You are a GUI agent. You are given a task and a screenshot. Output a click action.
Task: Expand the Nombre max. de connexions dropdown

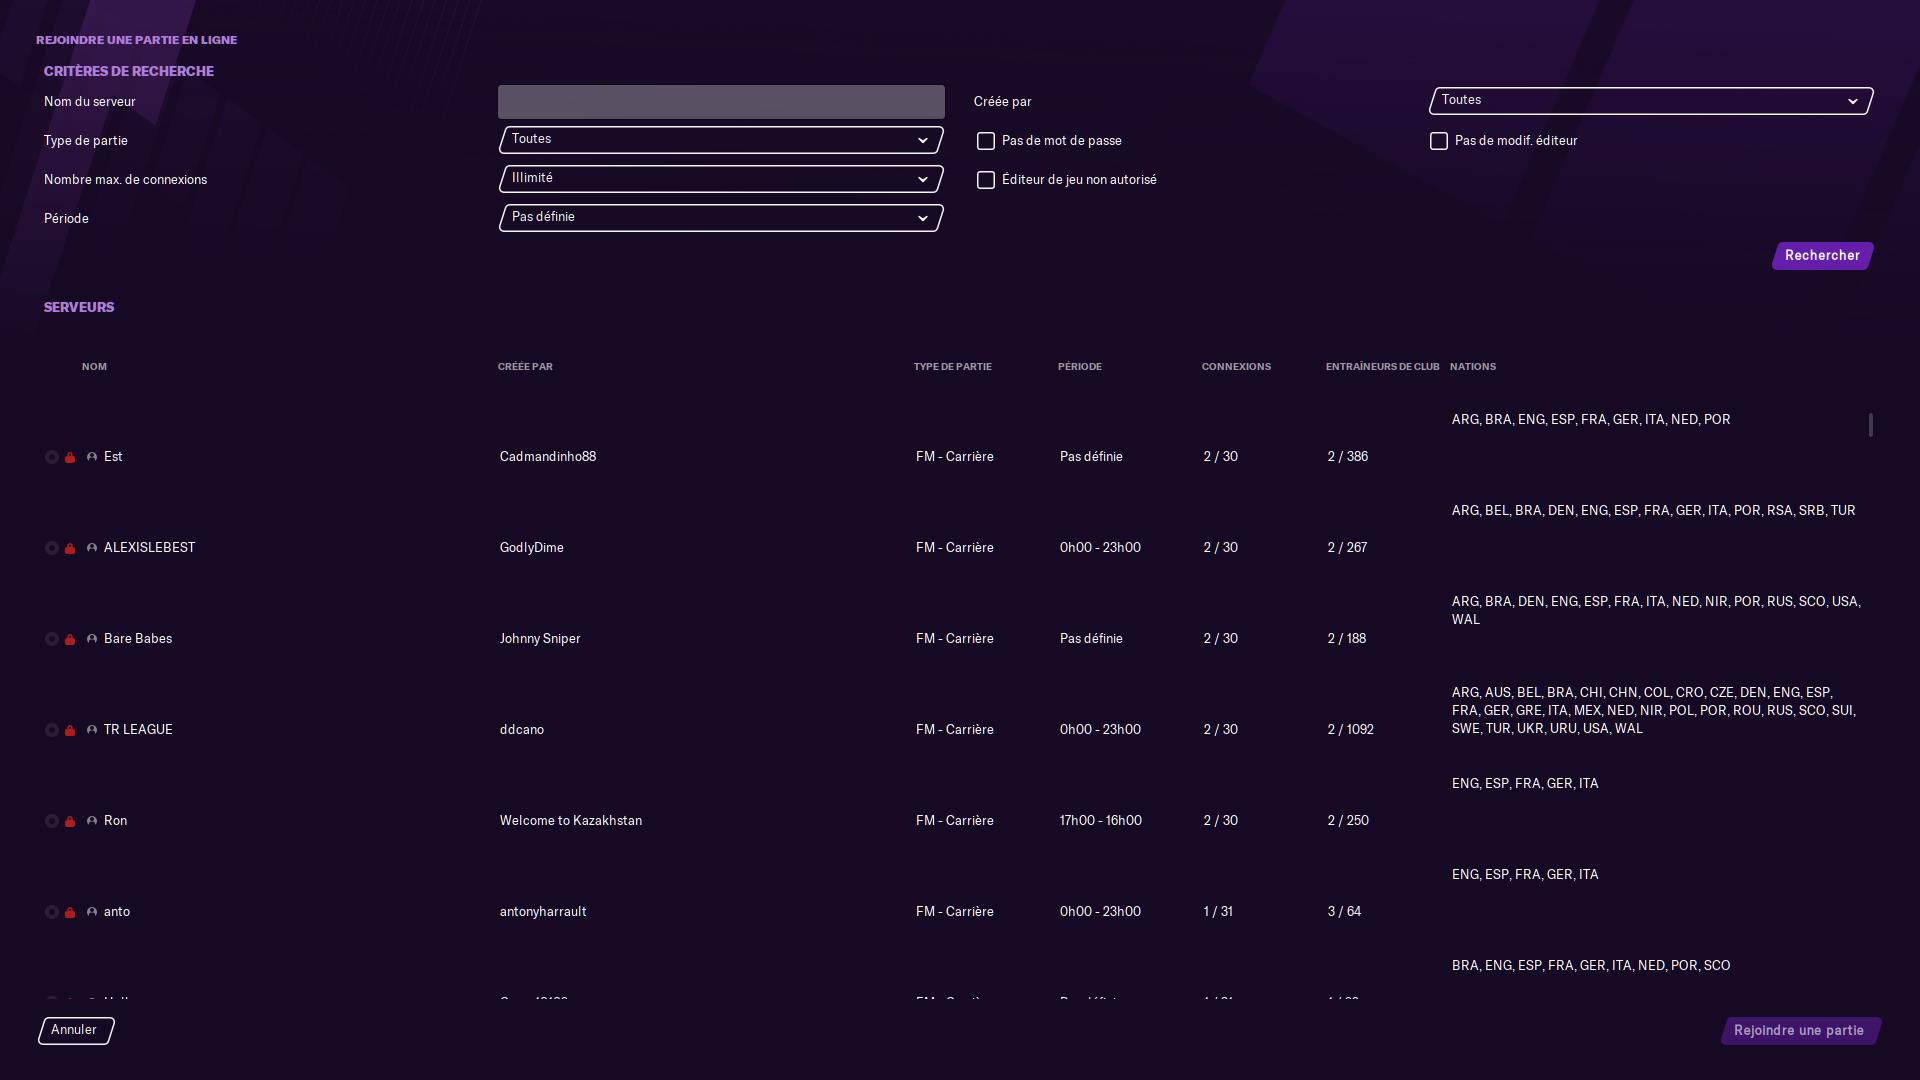720,179
